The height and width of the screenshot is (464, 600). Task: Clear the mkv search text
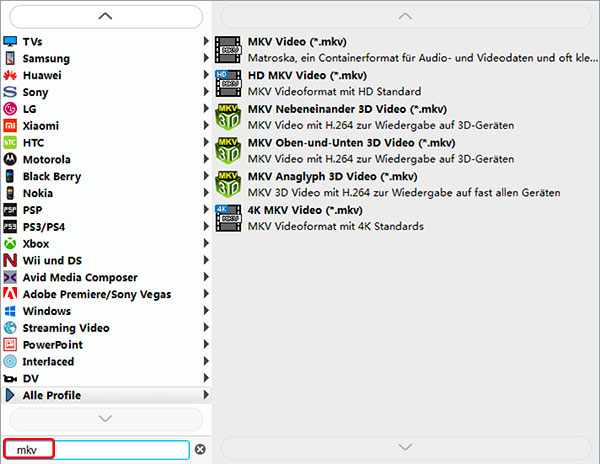pos(200,449)
